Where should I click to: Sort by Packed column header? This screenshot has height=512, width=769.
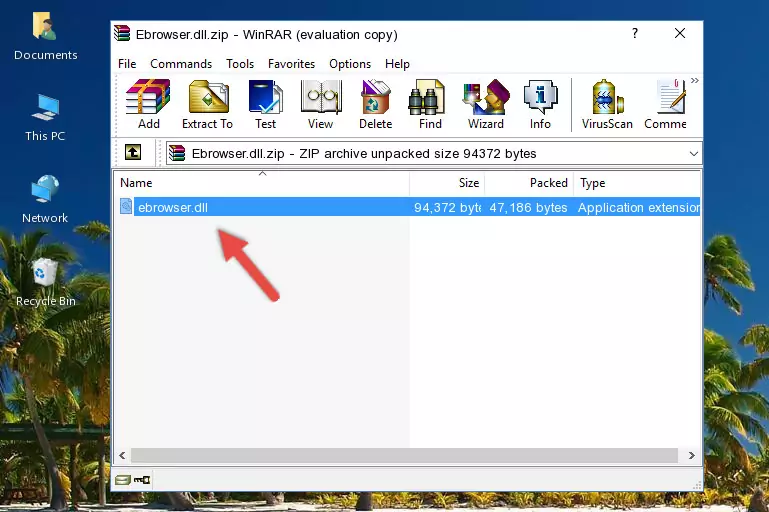[529, 183]
